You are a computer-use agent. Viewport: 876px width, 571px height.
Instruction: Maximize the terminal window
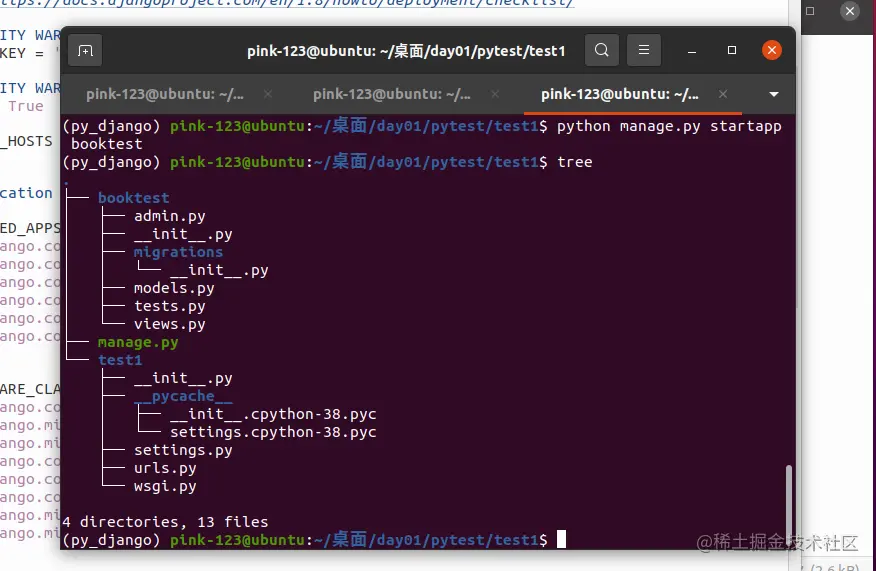tap(732, 50)
